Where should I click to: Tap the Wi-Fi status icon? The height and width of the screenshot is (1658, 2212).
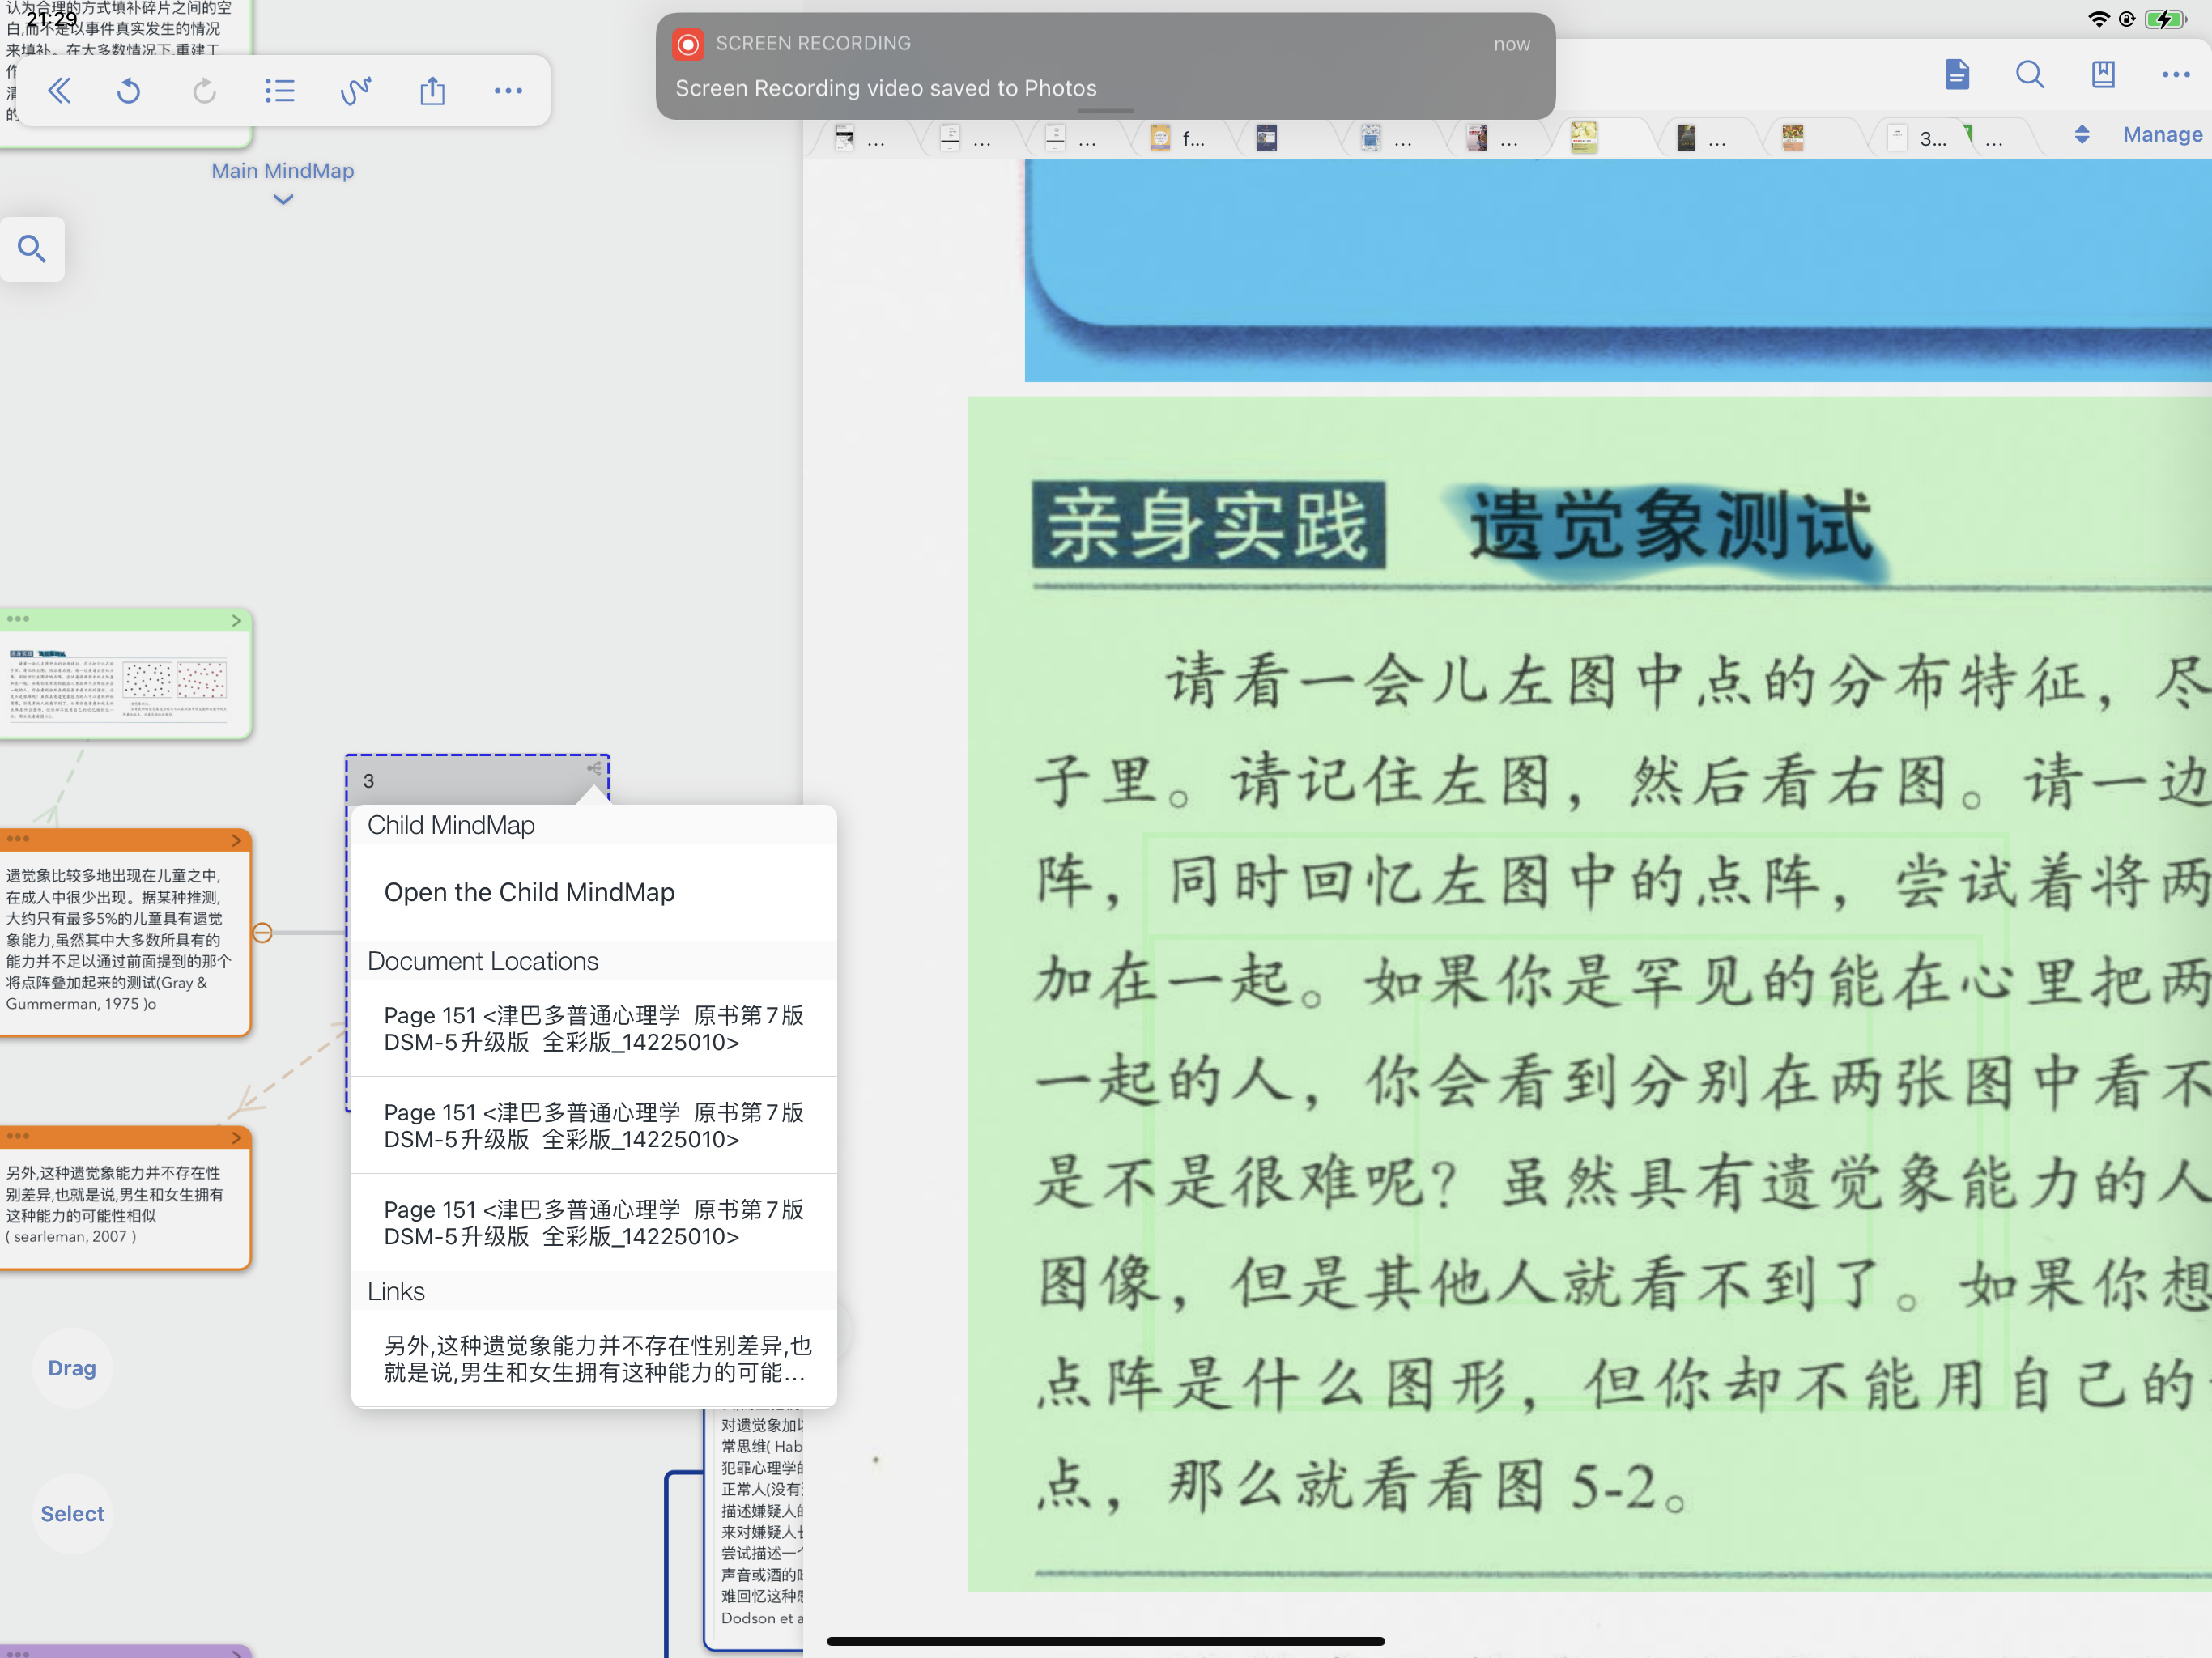click(x=2099, y=19)
